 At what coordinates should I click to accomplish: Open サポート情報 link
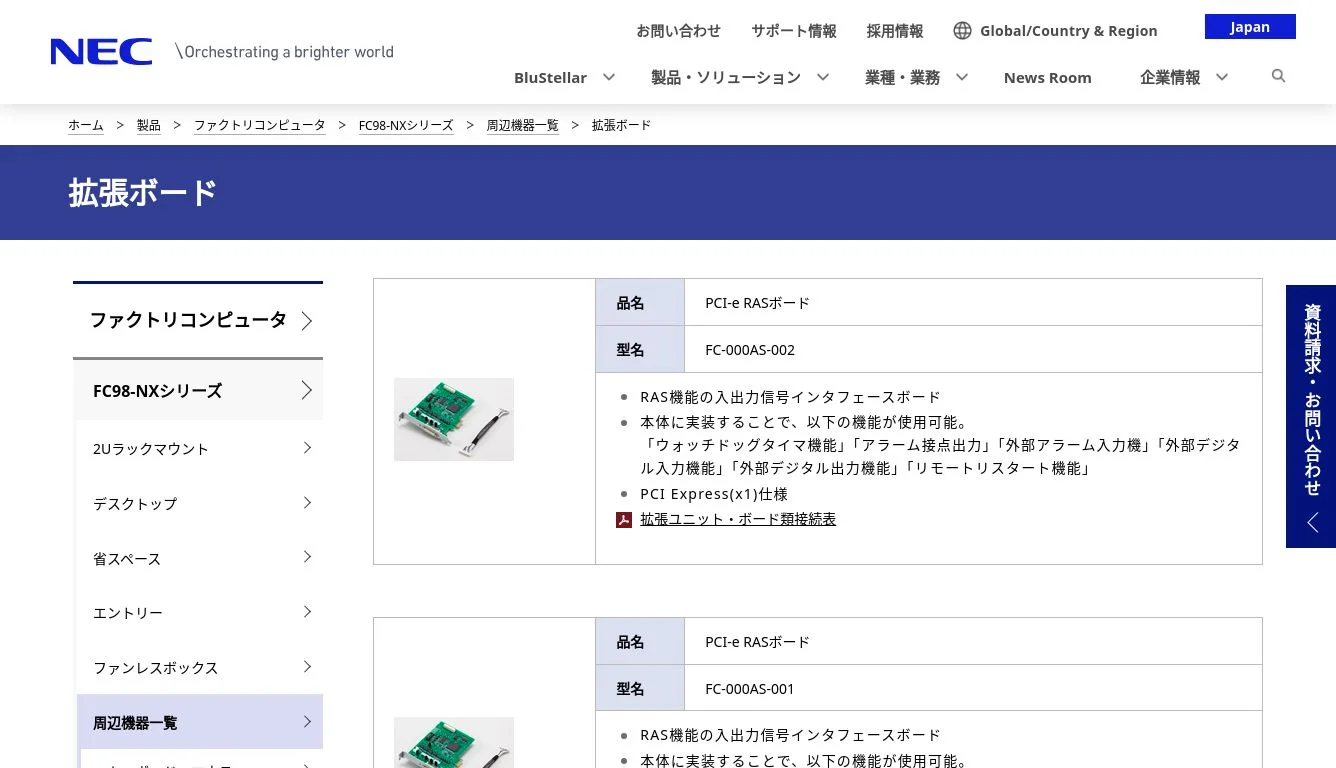794,31
